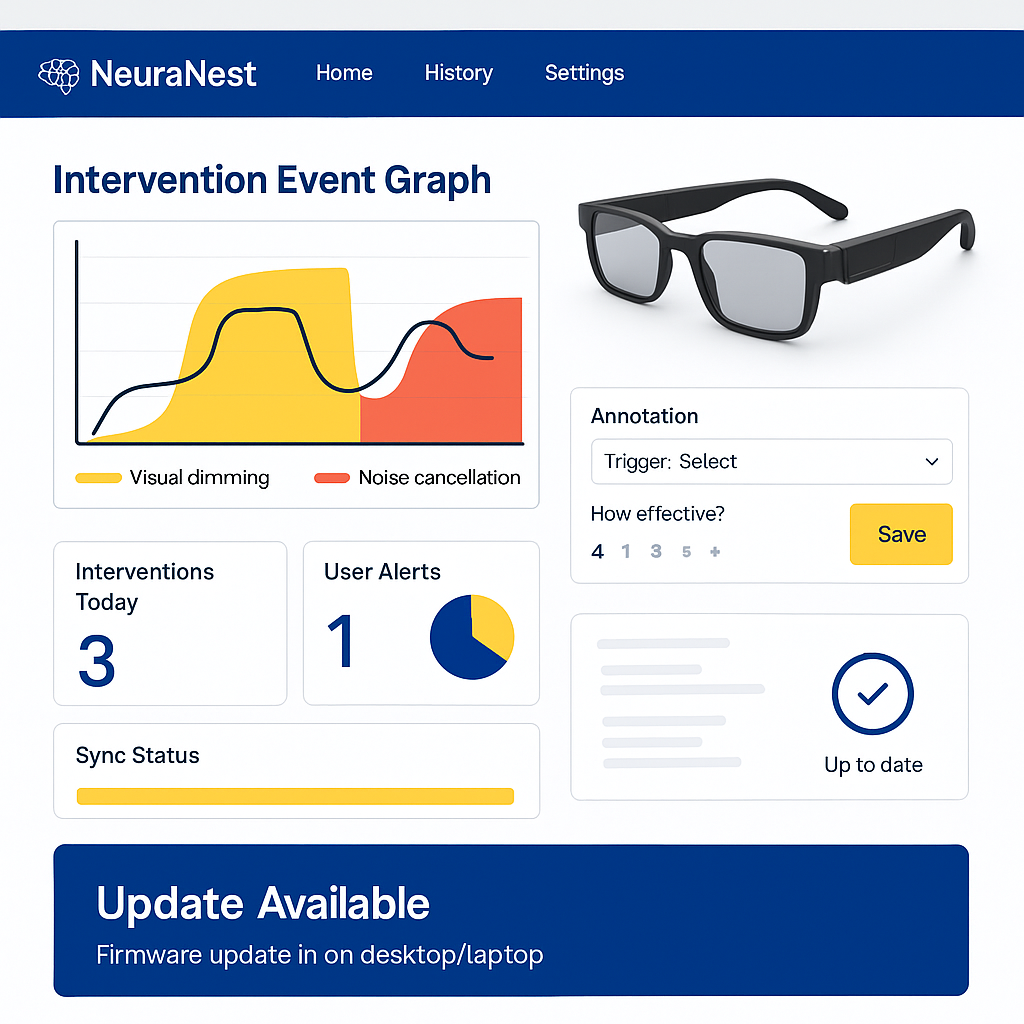This screenshot has width=1024, height=1024.
Task: Select effectiveness rating 1
Action: (626, 551)
